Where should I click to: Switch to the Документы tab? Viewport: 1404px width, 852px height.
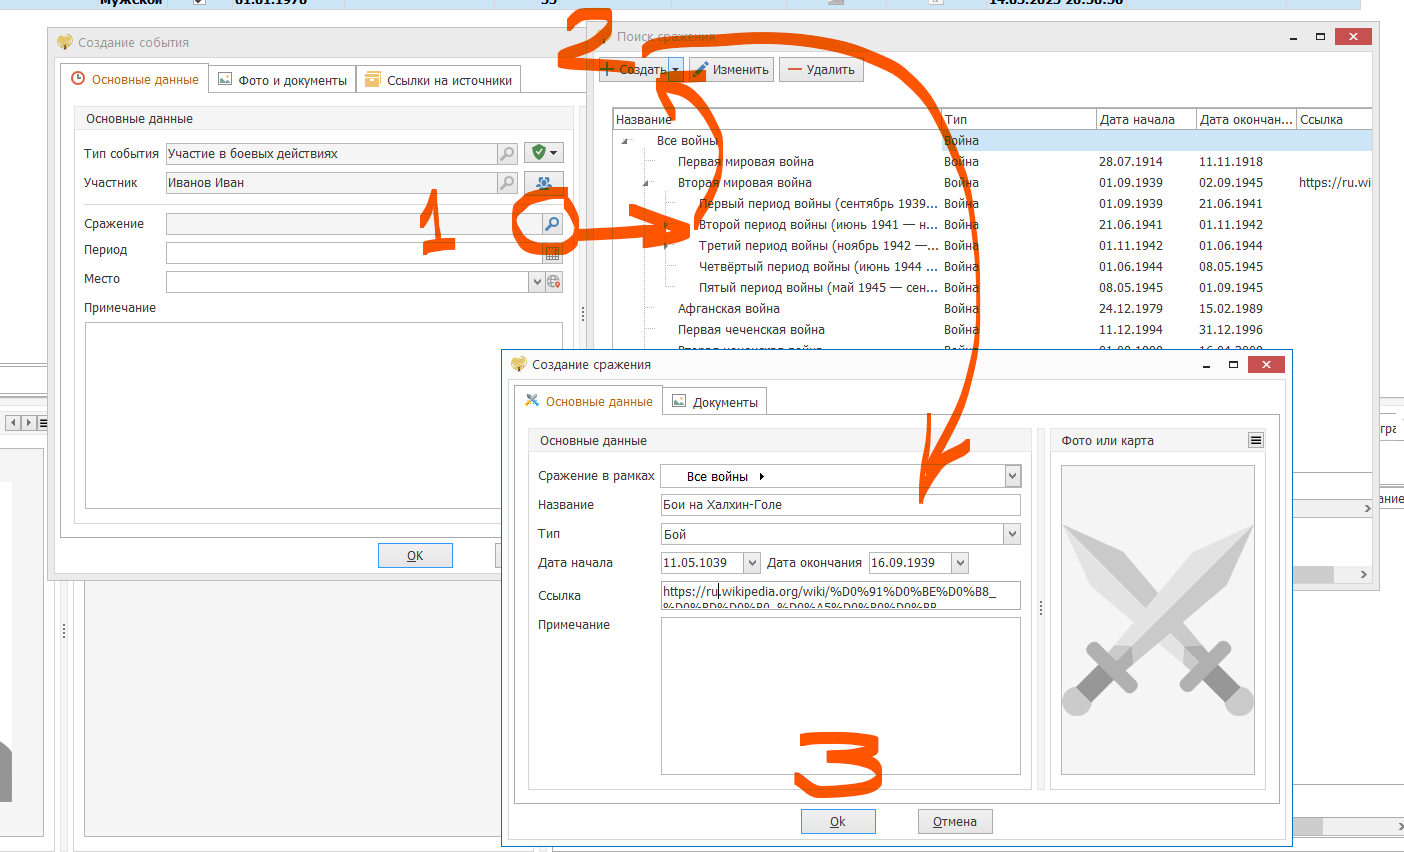pyautogui.click(x=716, y=402)
